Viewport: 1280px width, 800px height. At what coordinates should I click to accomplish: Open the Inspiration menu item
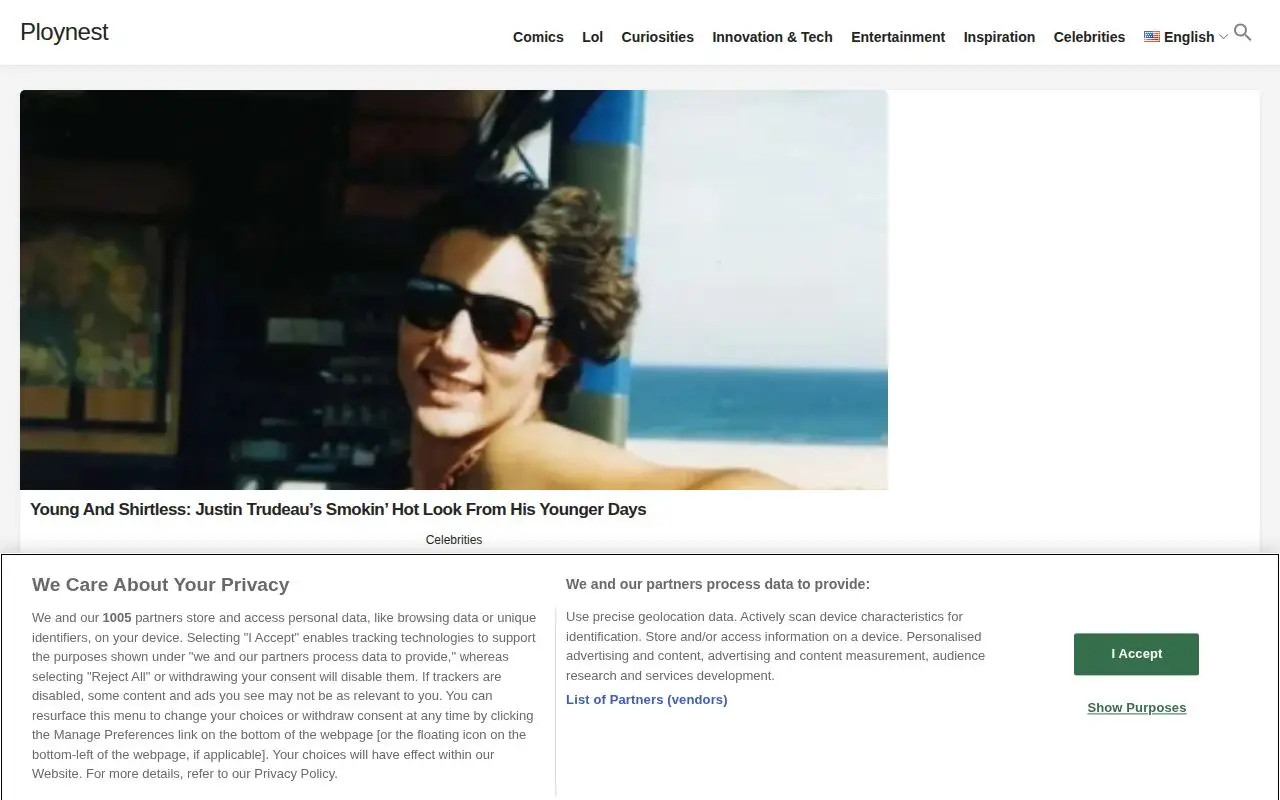pyautogui.click(x=999, y=37)
